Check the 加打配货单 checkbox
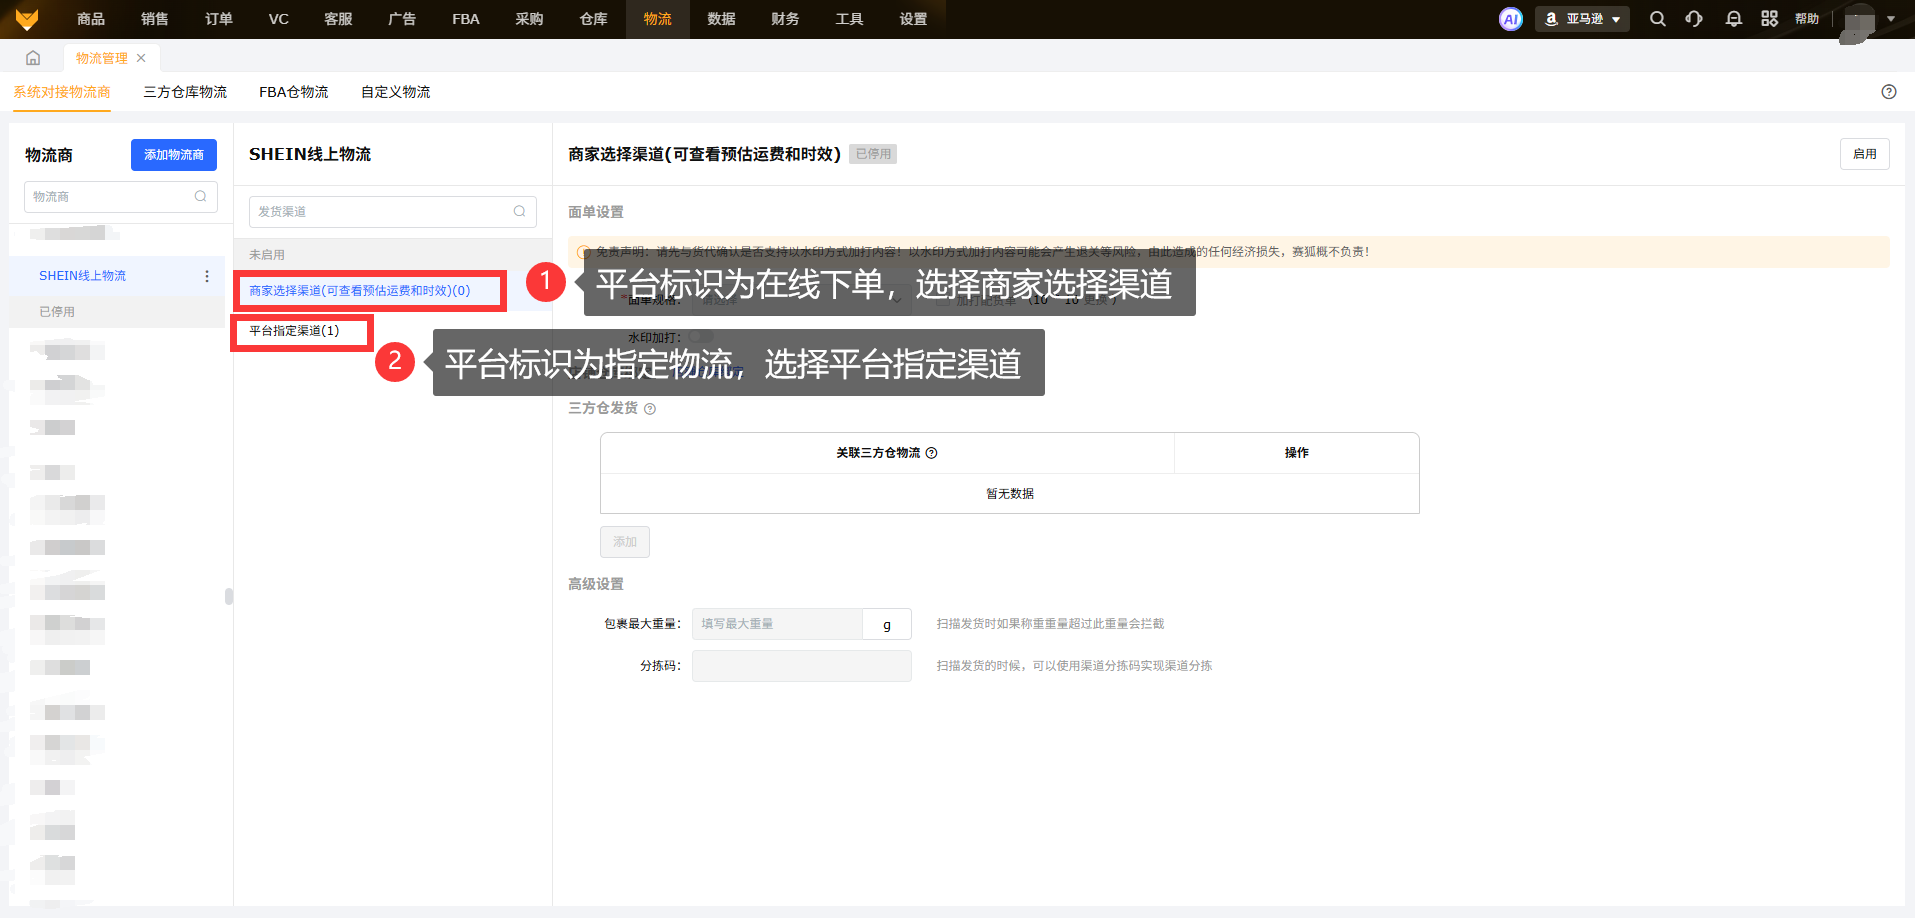 943,300
